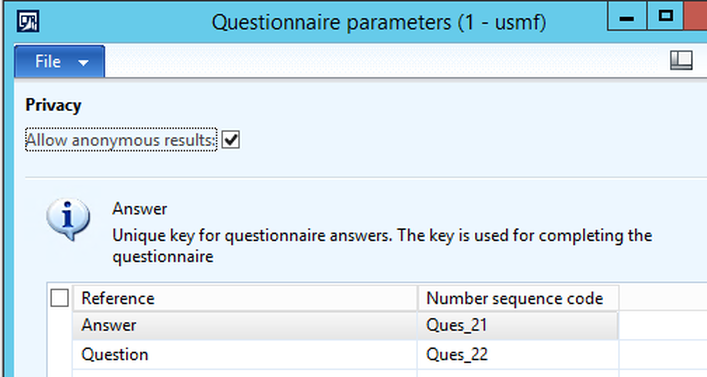Click the blue information bubble icon
This screenshot has height=377, width=707.
(x=68, y=219)
